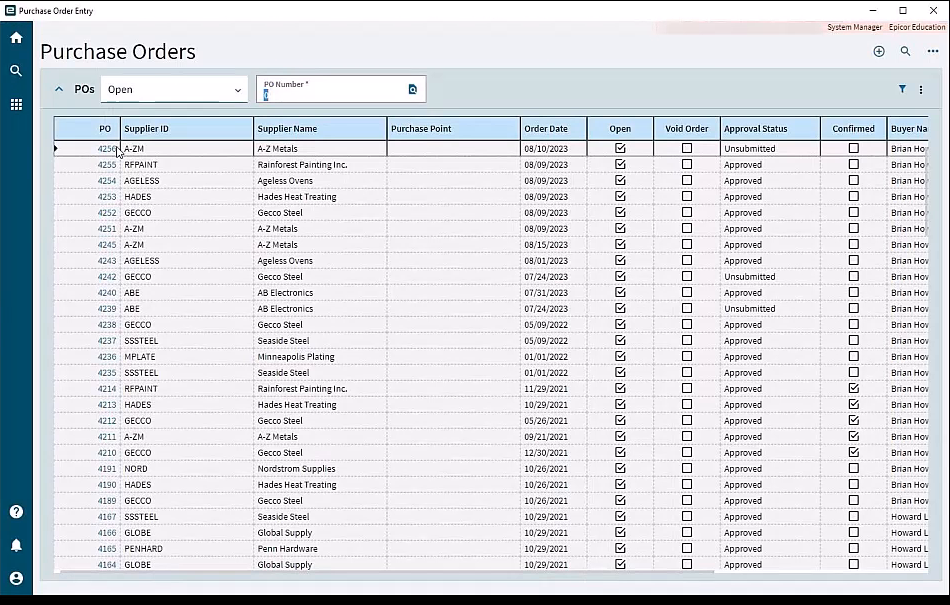Sort by the PO column header
Viewport: 950px width, 605px height.
pyautogui.click(x=87, y=128)
